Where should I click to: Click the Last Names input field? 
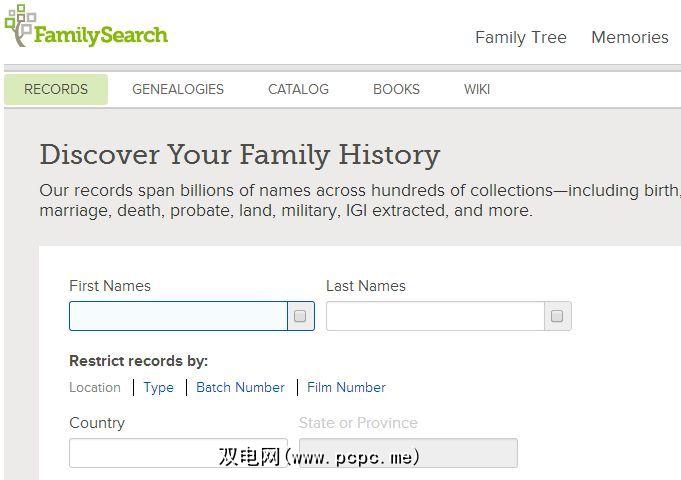(x=435, y=317)
